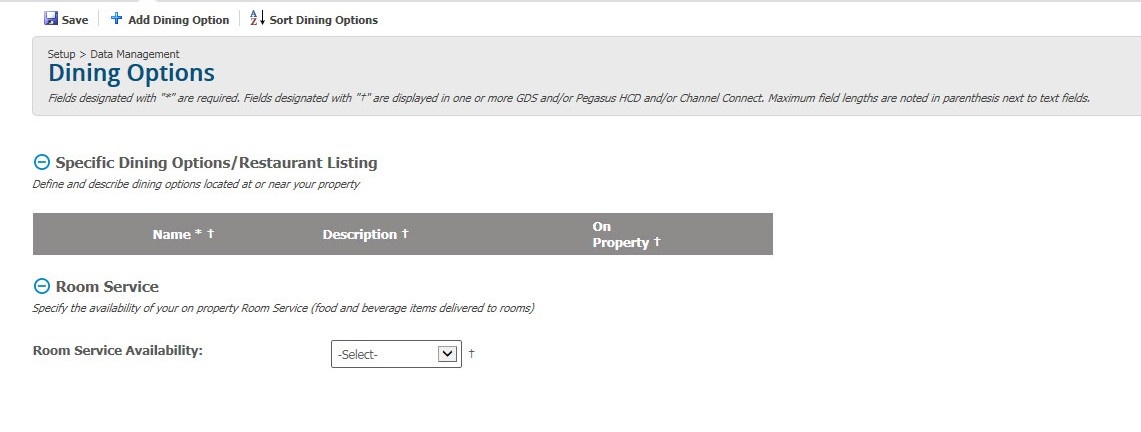Click the Description column header
Screen dimensions: 1141x432
coord(365,234)
